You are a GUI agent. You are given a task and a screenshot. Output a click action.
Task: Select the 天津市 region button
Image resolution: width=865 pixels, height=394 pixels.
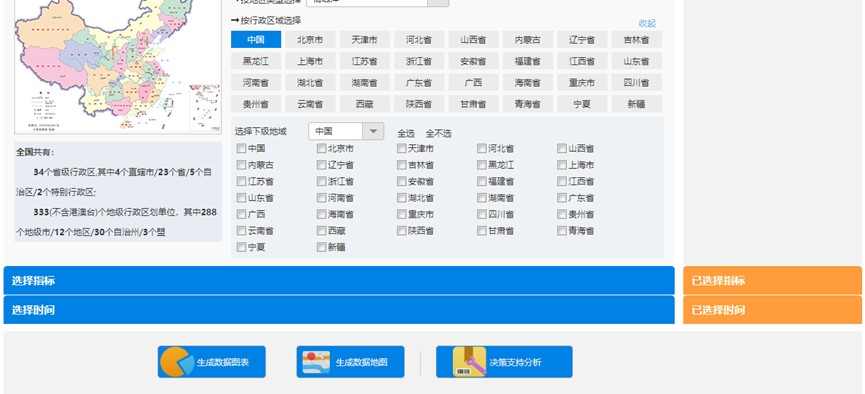point(365,40)
